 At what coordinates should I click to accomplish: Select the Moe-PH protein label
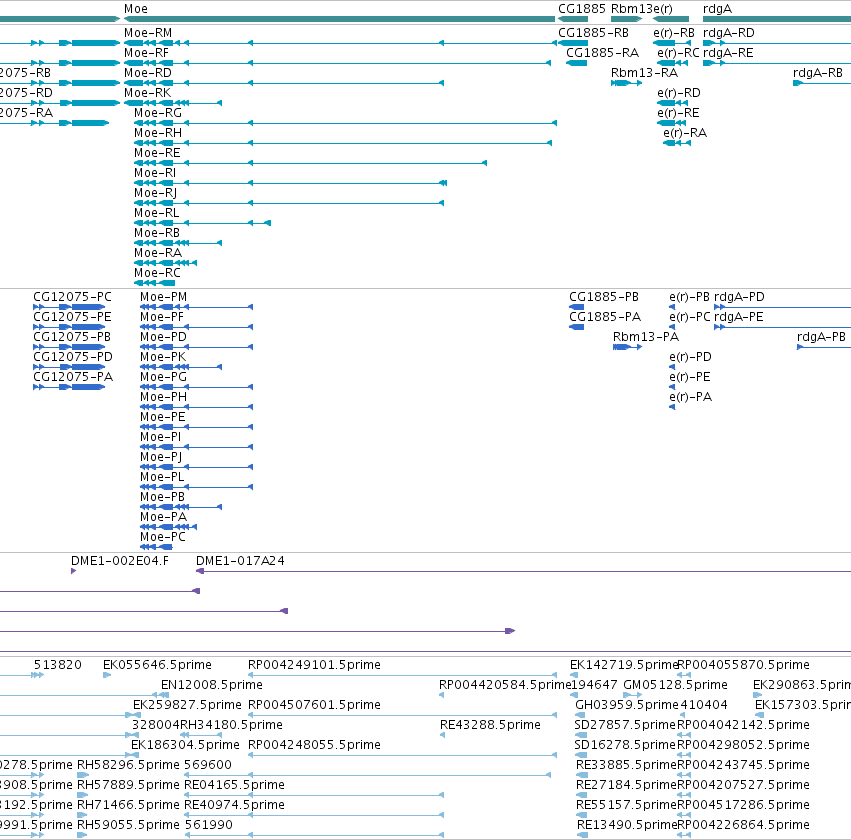coord(163,398)
